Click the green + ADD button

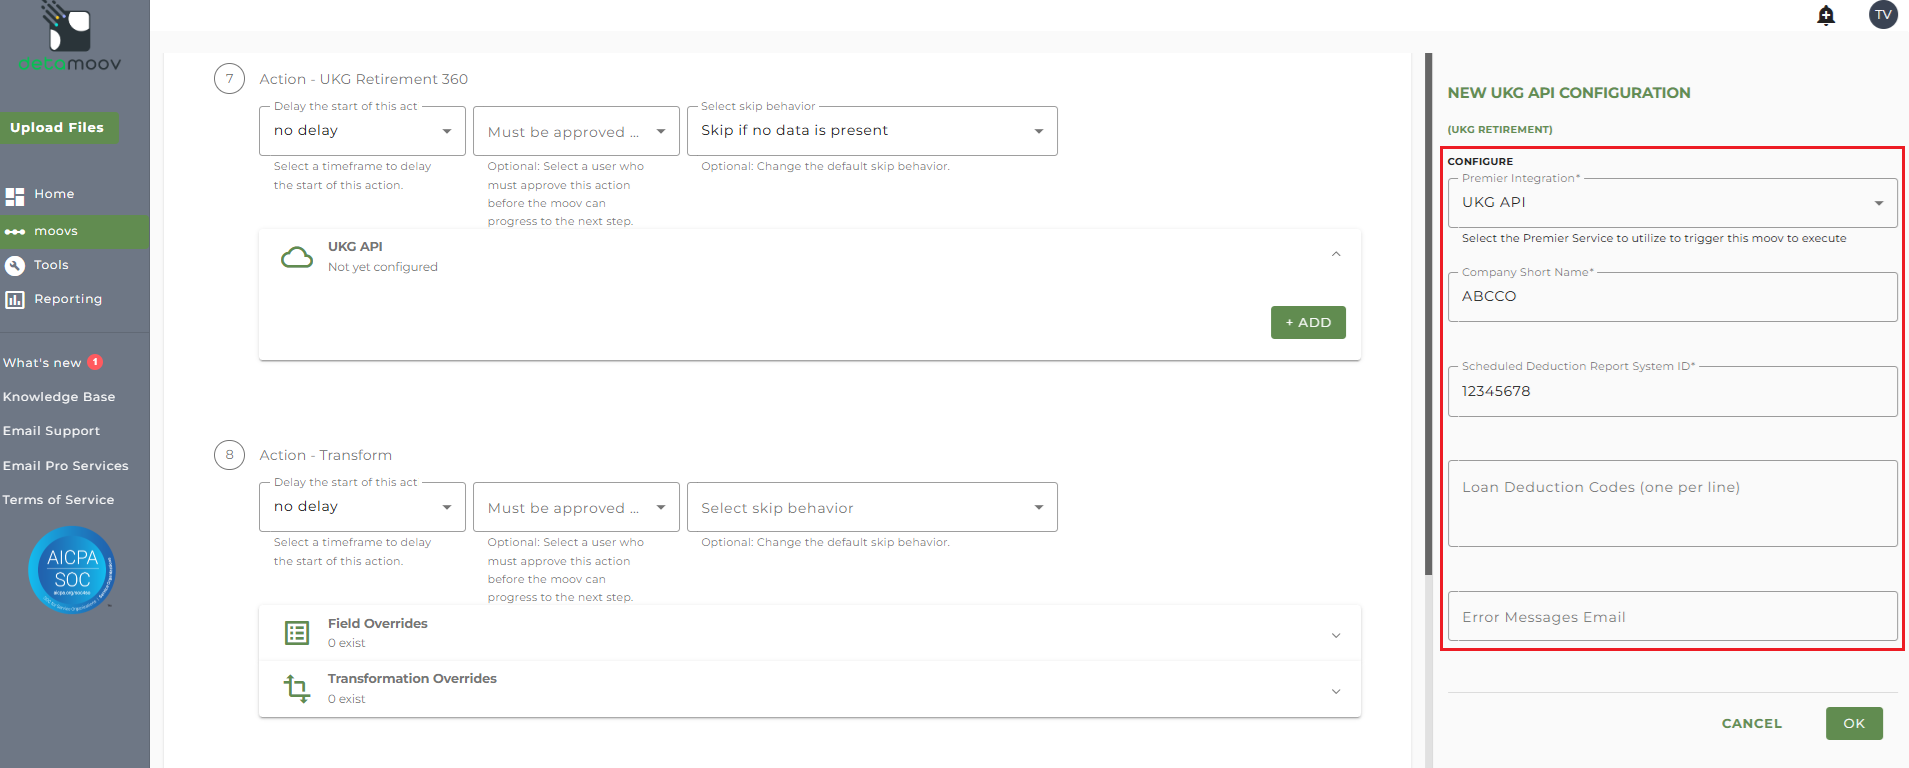1308,322
